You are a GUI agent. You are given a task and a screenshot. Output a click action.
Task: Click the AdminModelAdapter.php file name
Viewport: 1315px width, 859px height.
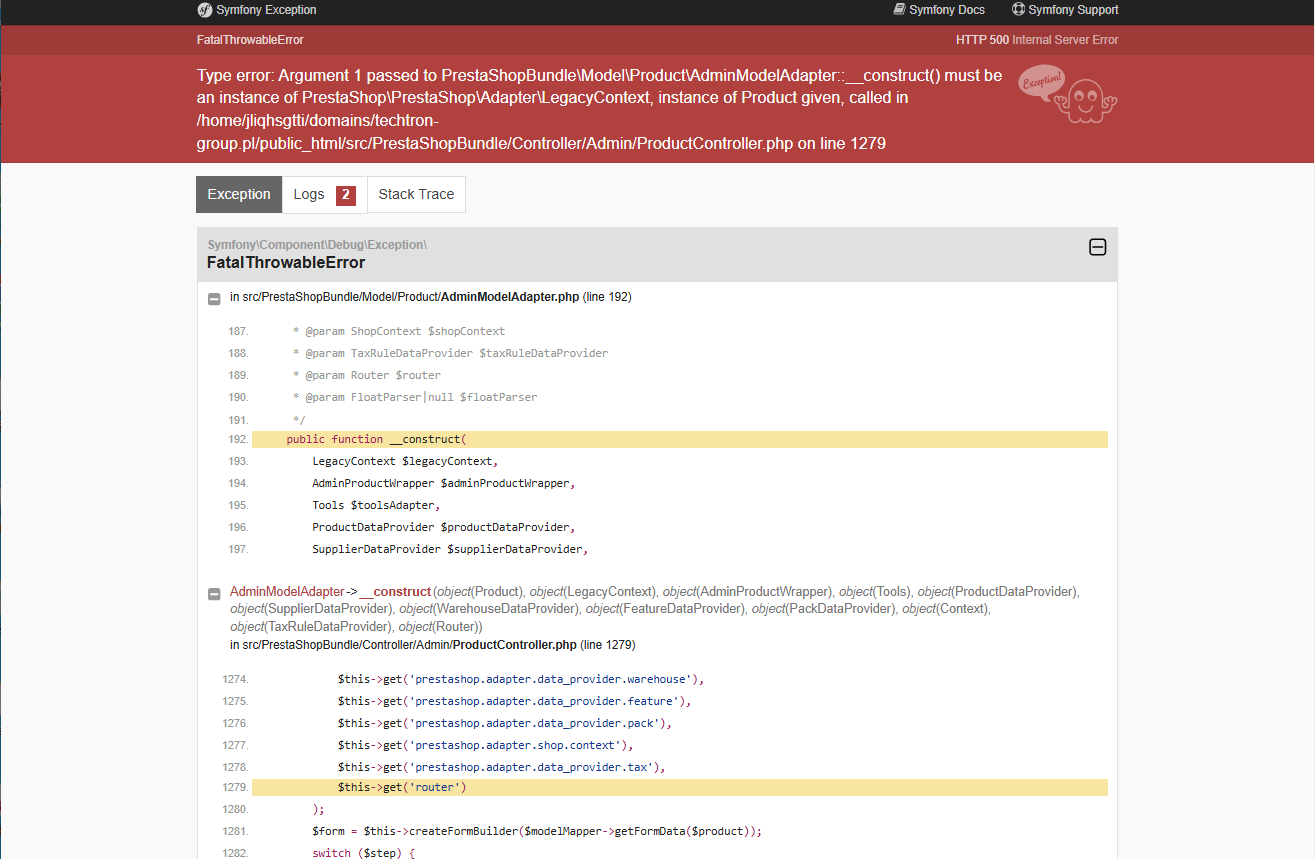510,297
